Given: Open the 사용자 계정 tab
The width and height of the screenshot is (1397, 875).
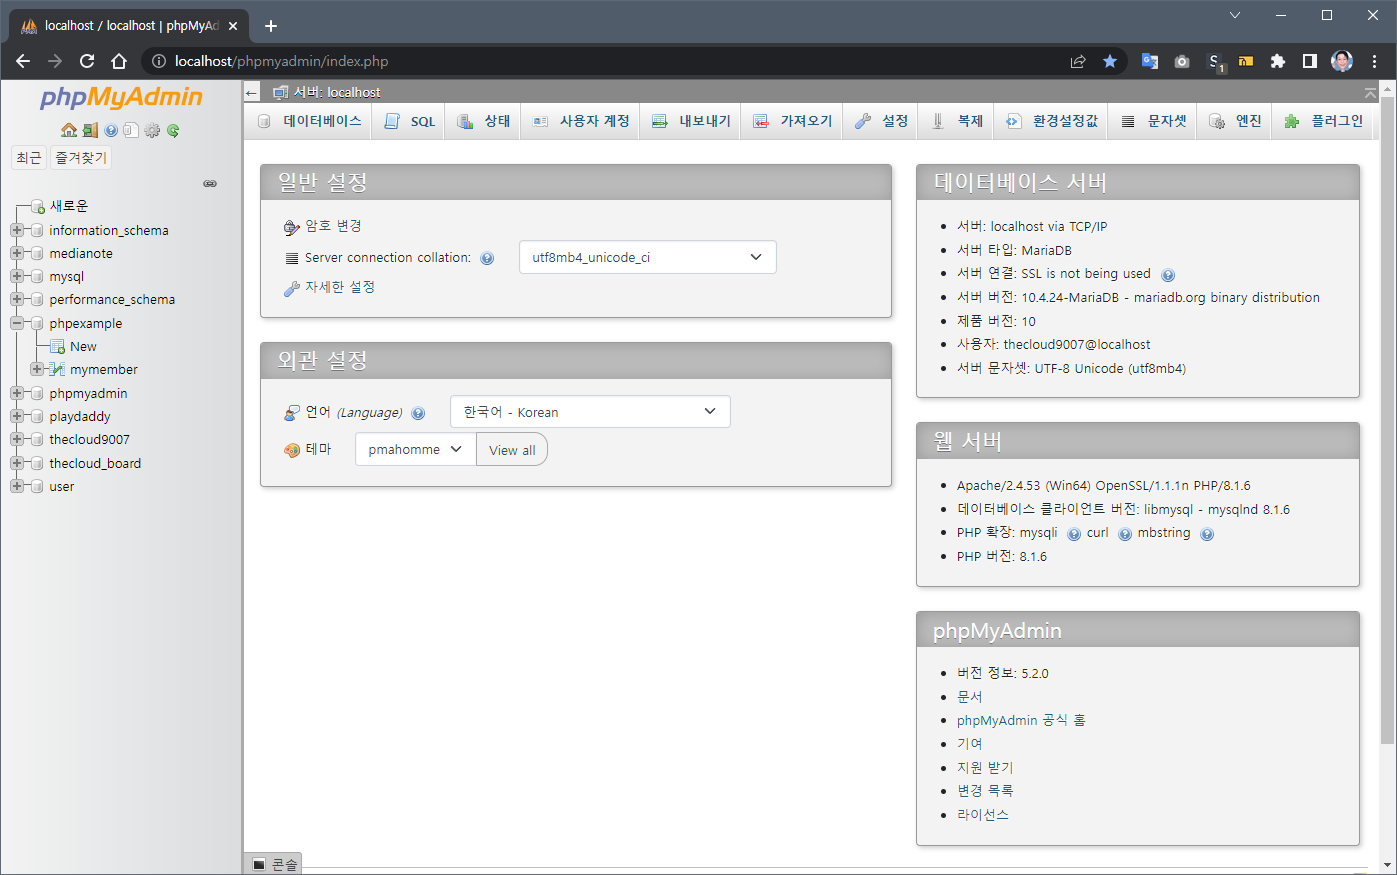Looking at the screenshot, I should tap(581, 121).
